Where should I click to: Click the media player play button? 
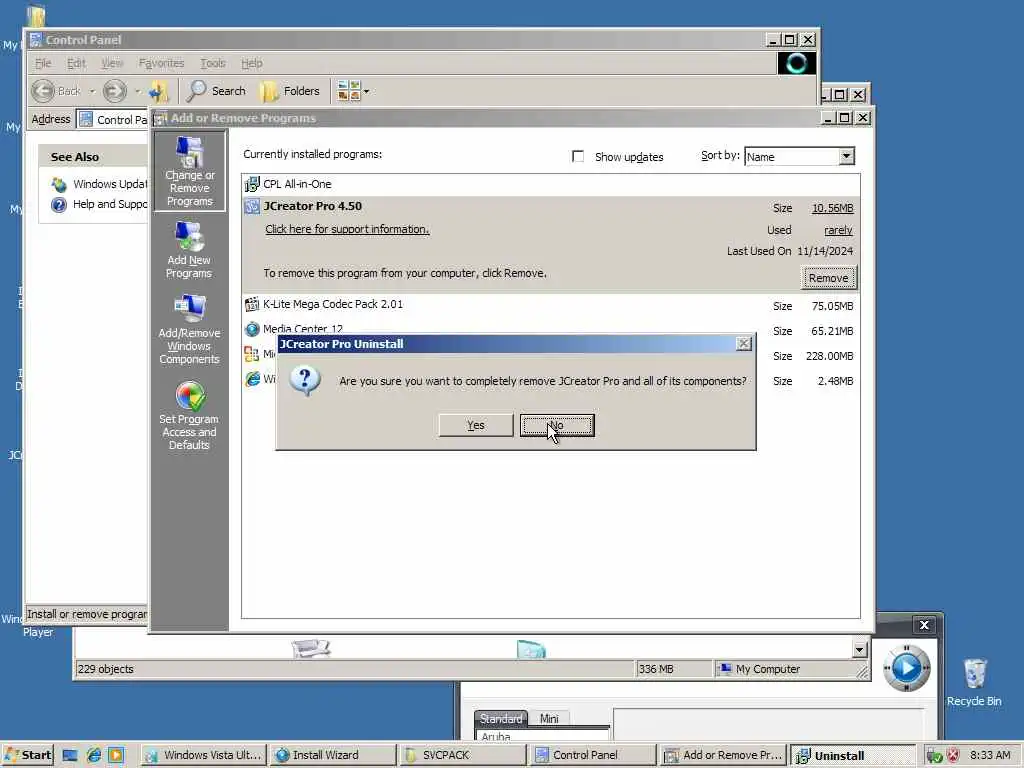pyautogui.click(x=906, y=667)
